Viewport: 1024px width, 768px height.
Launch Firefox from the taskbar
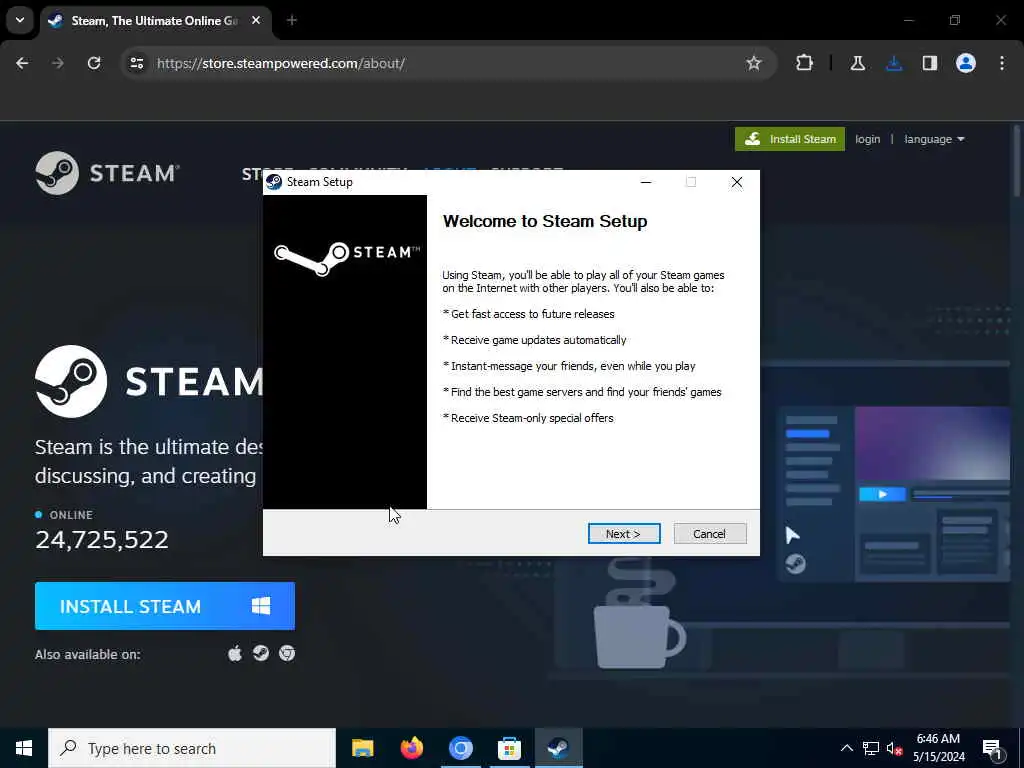coord(411,748)
